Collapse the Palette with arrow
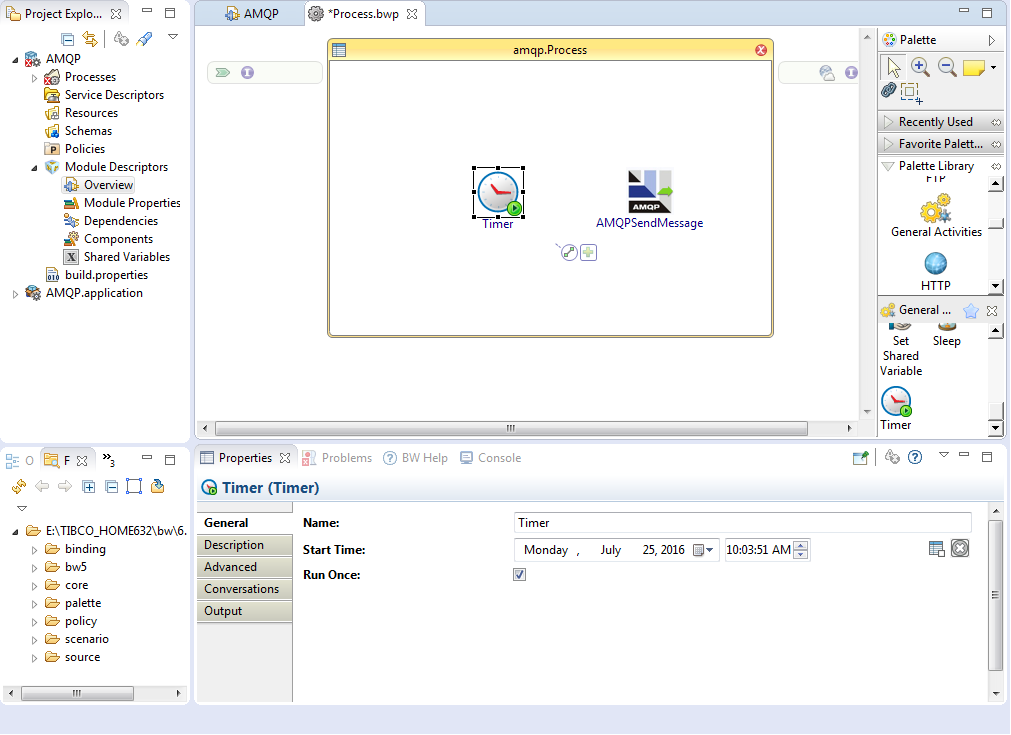The height and width of the screenshot is (735, 1011). (x=992, y=40)
